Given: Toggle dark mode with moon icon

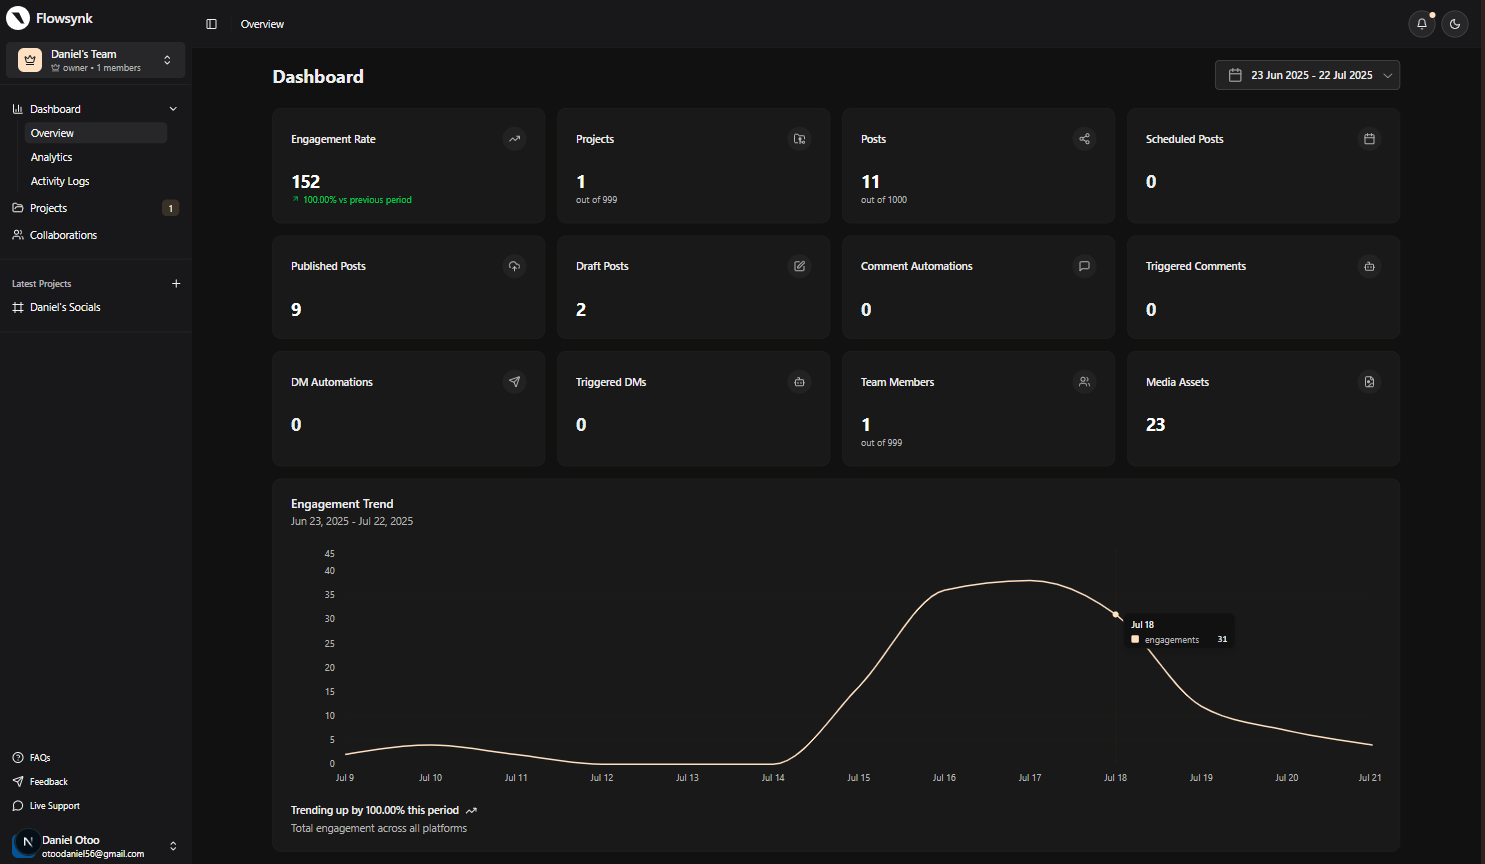Looking at the screenshot, I should [1455, 24].
